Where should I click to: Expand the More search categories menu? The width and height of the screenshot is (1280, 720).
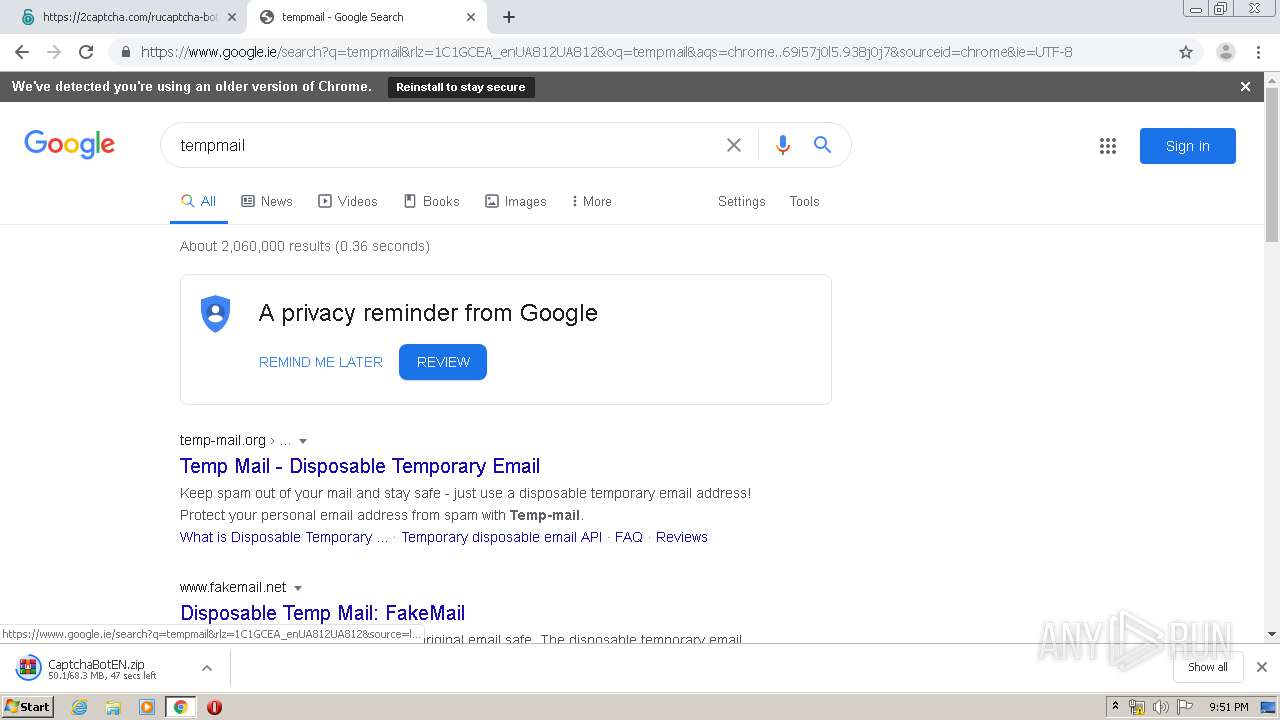[x=591, y=201]
